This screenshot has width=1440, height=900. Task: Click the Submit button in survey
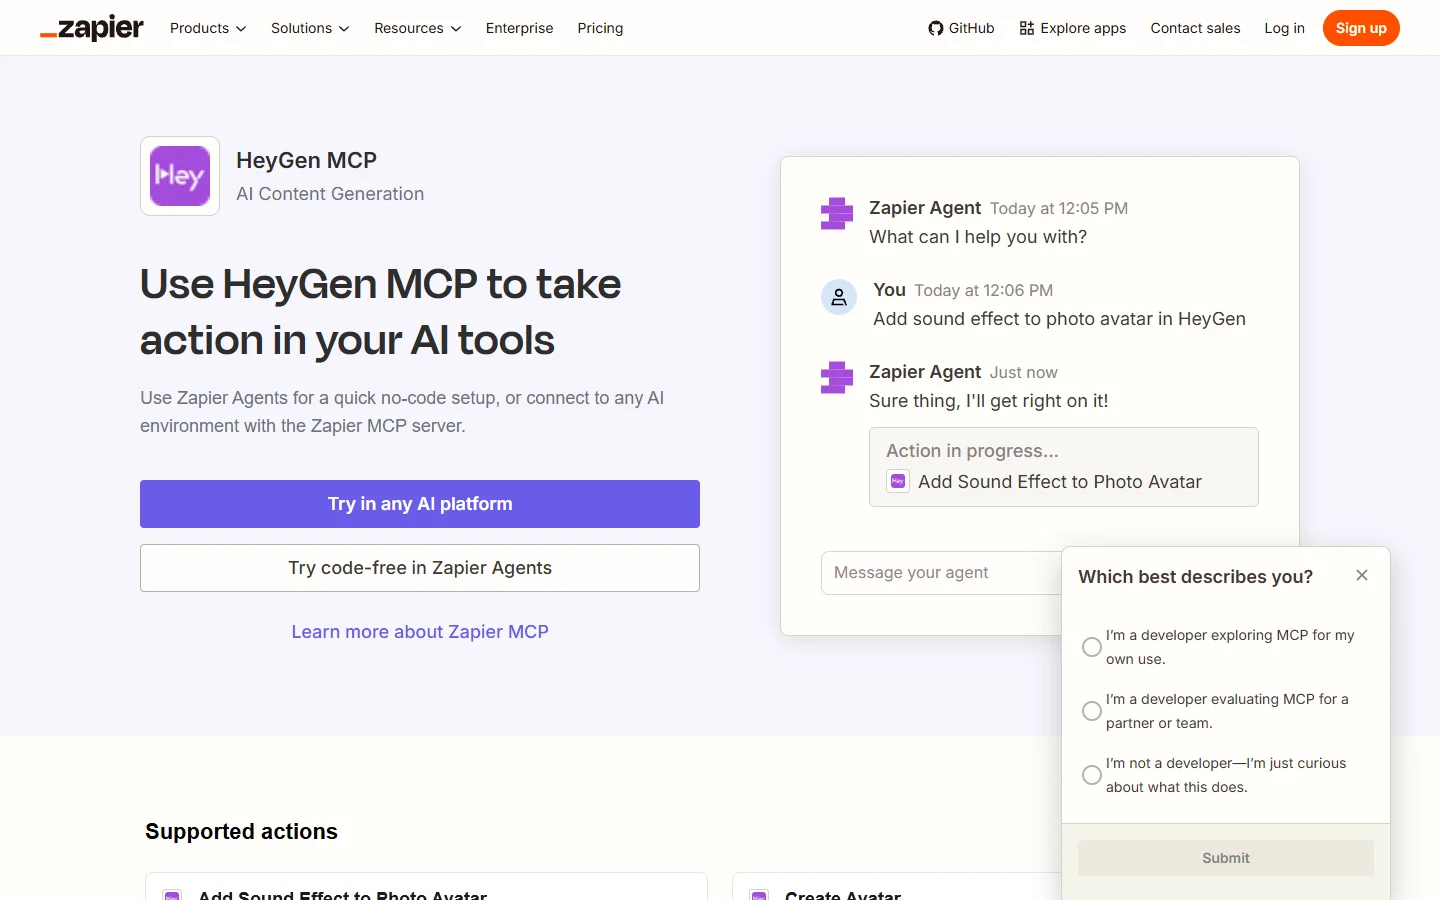[x=1226, y=858]
